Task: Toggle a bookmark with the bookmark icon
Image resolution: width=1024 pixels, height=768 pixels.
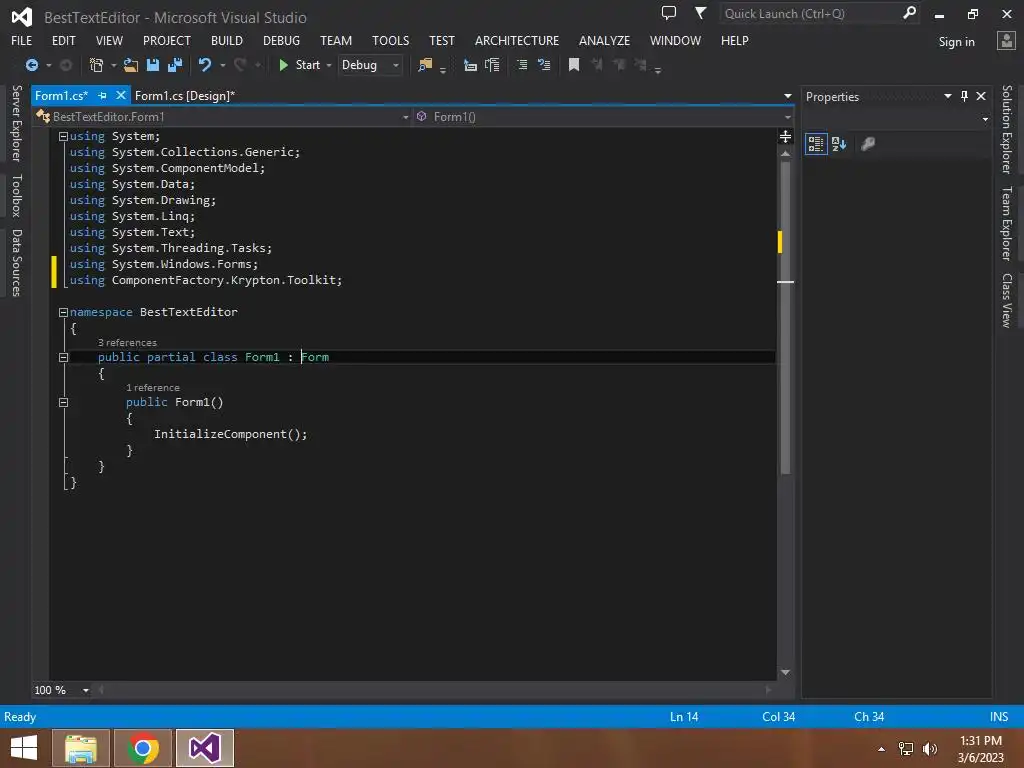Action: click(x=574, y=65)
